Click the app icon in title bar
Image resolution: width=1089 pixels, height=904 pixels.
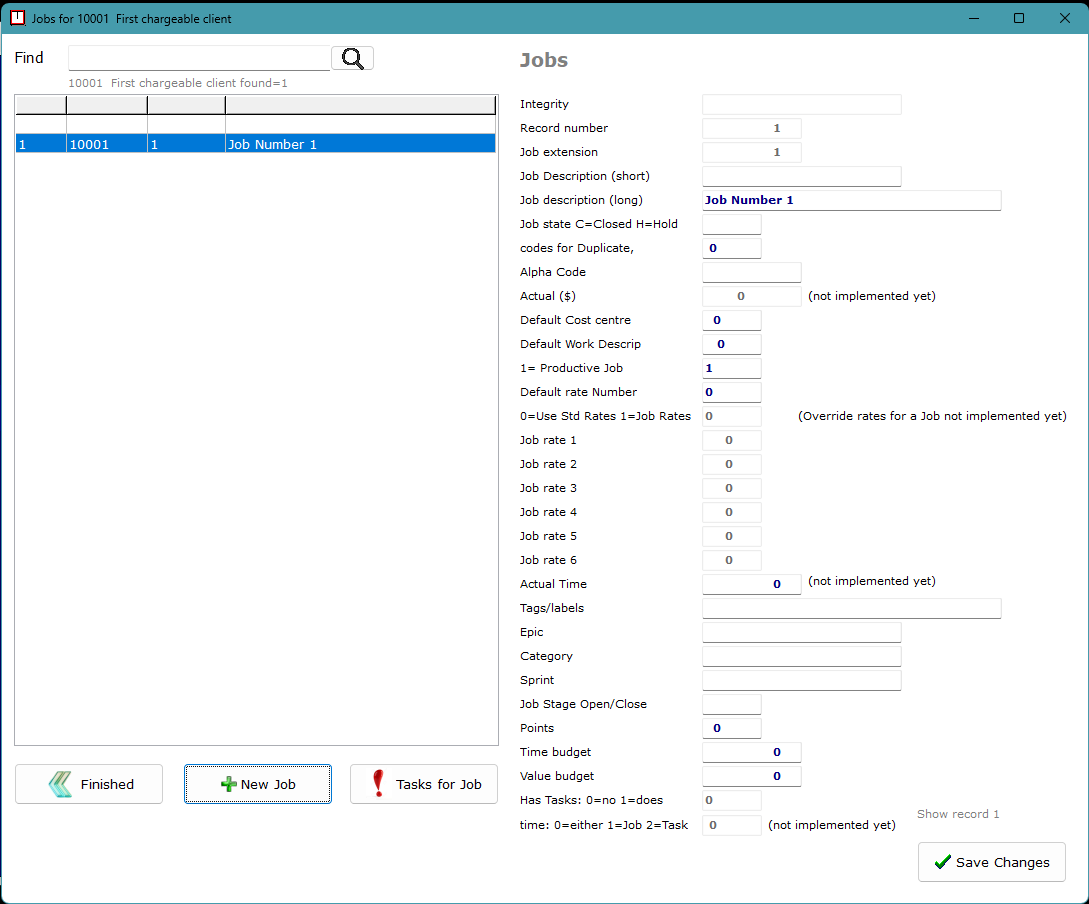(x=17, y=18)
